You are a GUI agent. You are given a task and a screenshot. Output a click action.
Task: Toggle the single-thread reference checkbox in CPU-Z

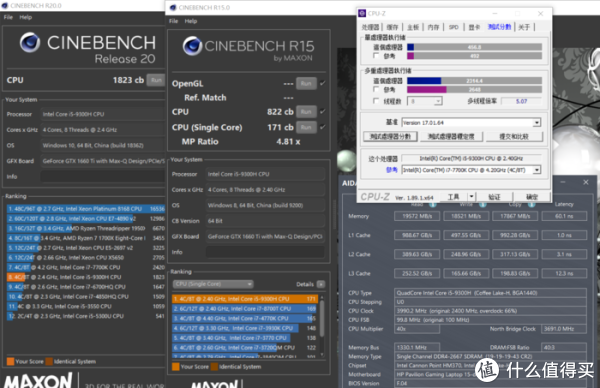376,56
